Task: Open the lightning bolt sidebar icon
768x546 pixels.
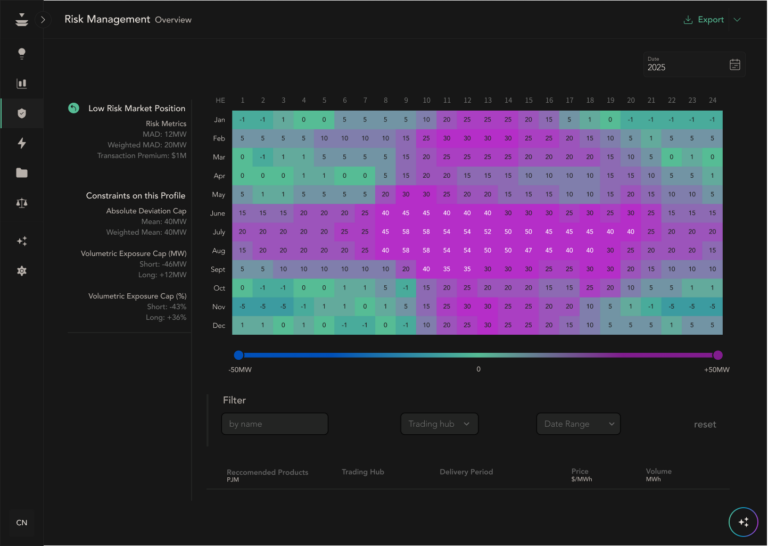Action: pyautogui.click(x=21, y=143)
